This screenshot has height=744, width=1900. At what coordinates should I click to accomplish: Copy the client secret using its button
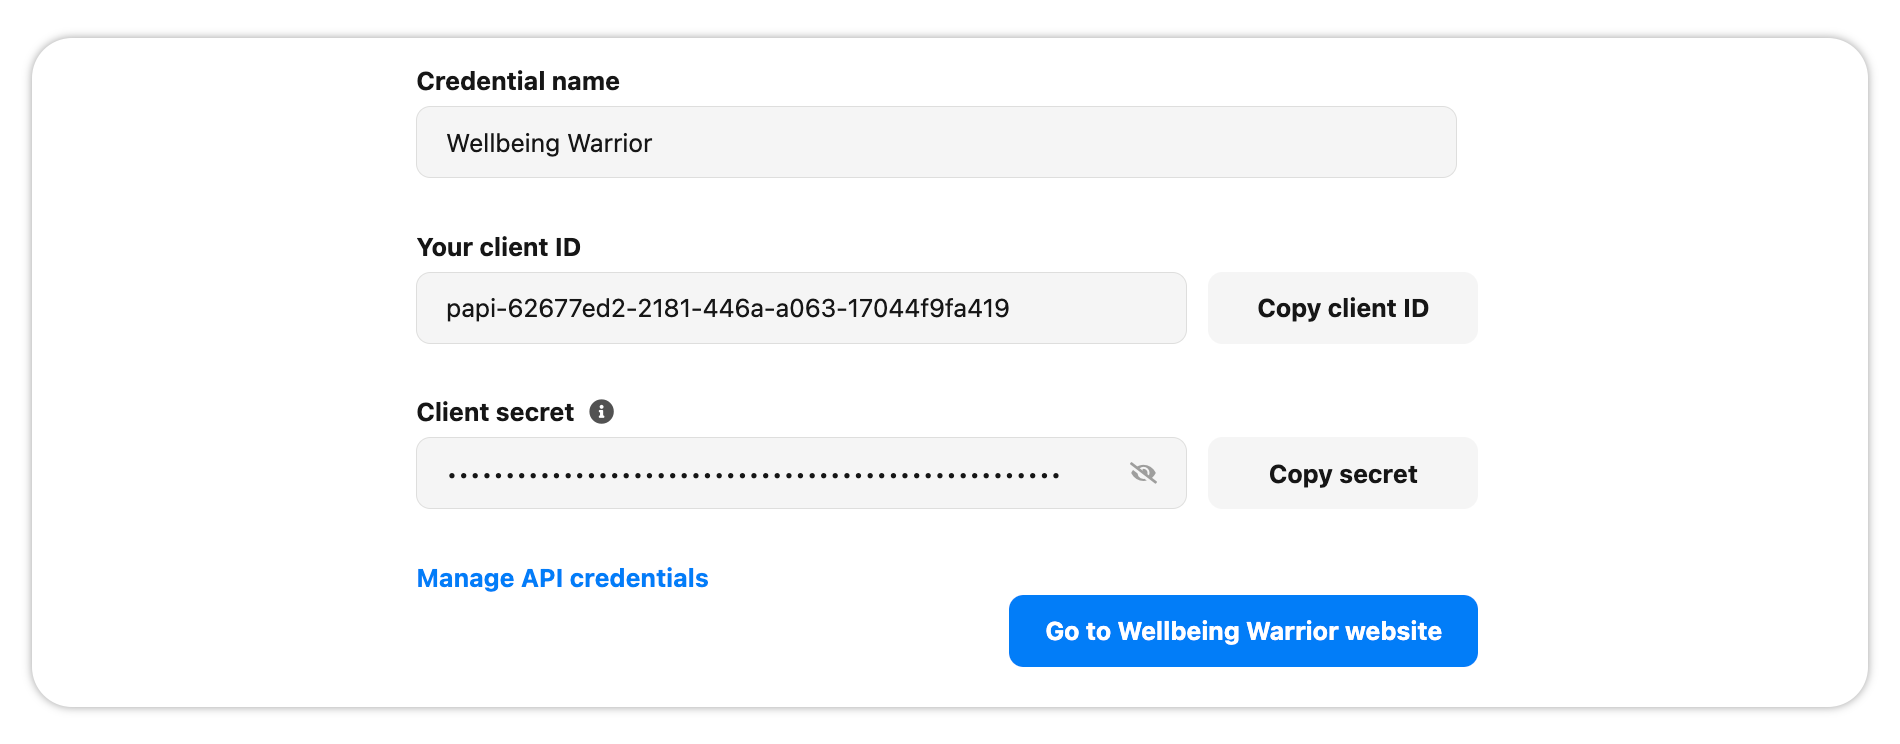coord(1342,473)
